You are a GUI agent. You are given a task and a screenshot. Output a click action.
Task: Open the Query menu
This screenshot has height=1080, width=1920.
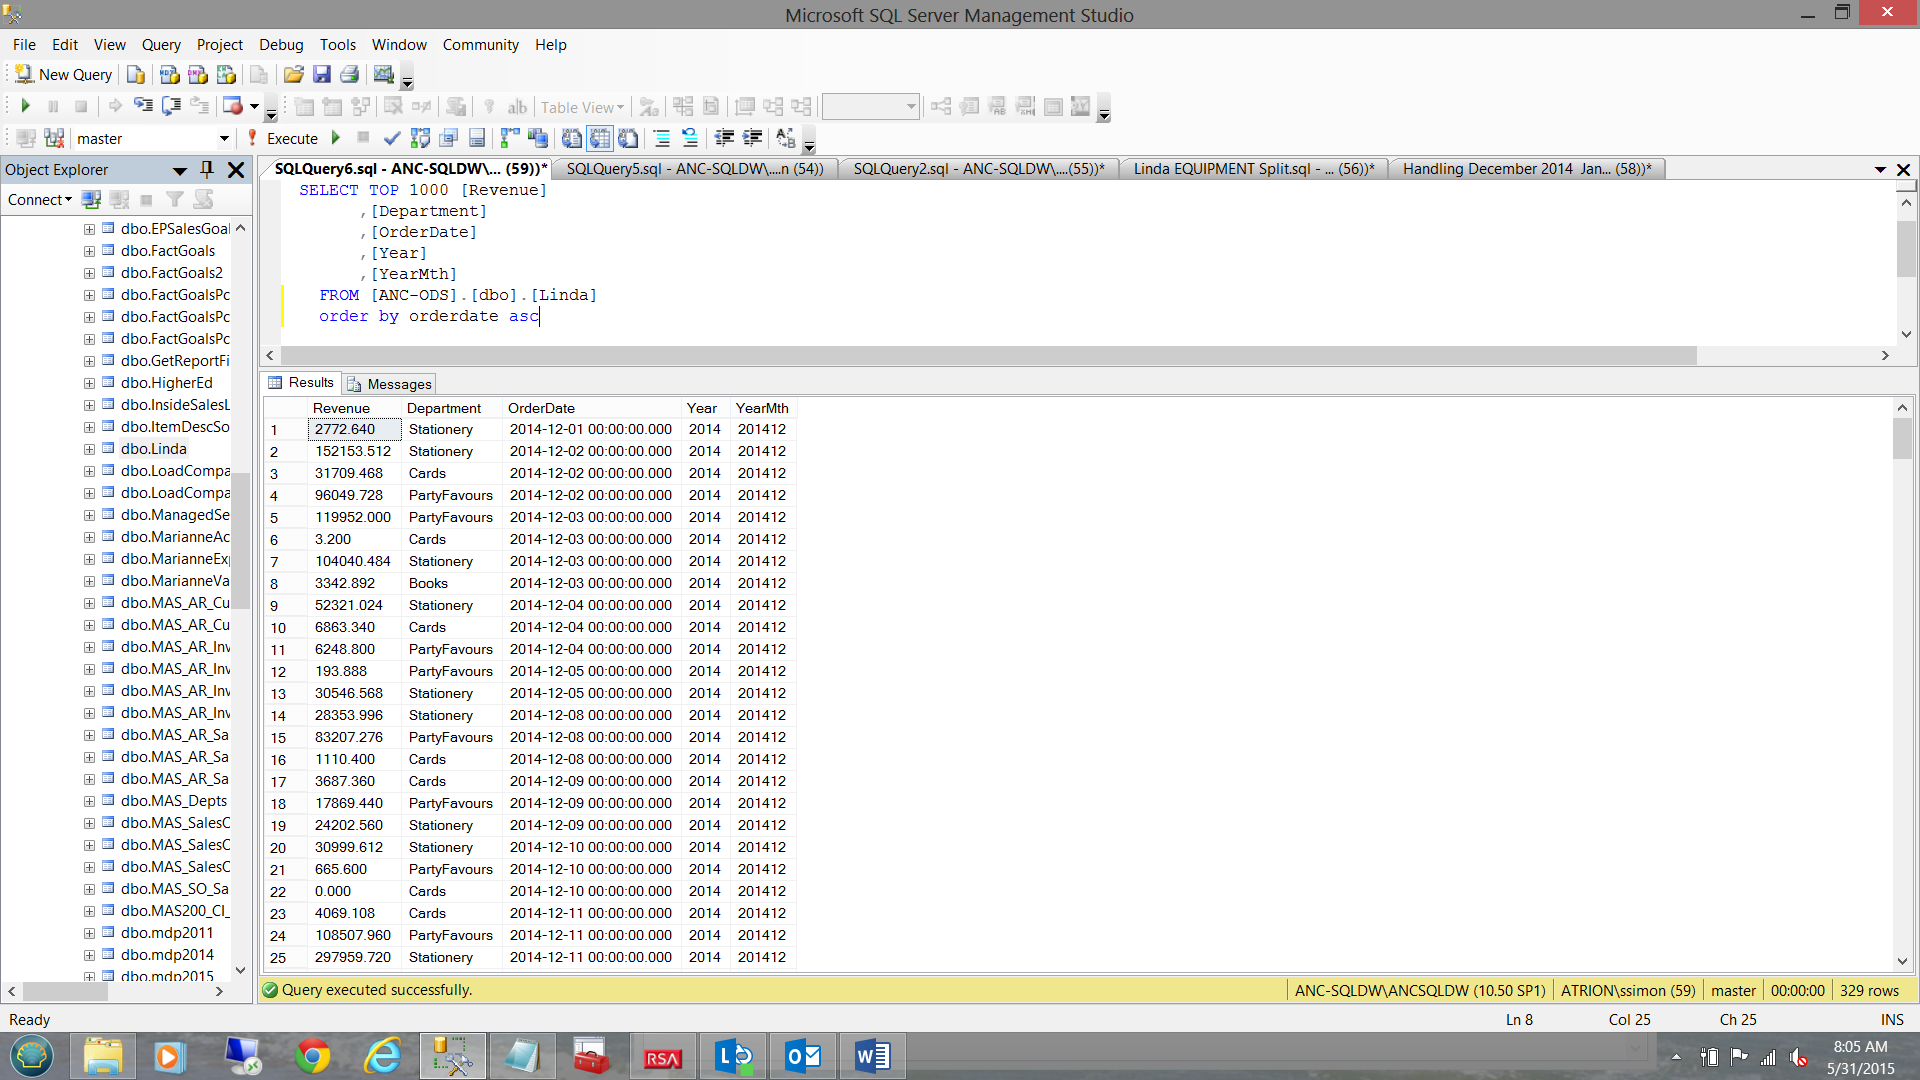tap(161, 45)
